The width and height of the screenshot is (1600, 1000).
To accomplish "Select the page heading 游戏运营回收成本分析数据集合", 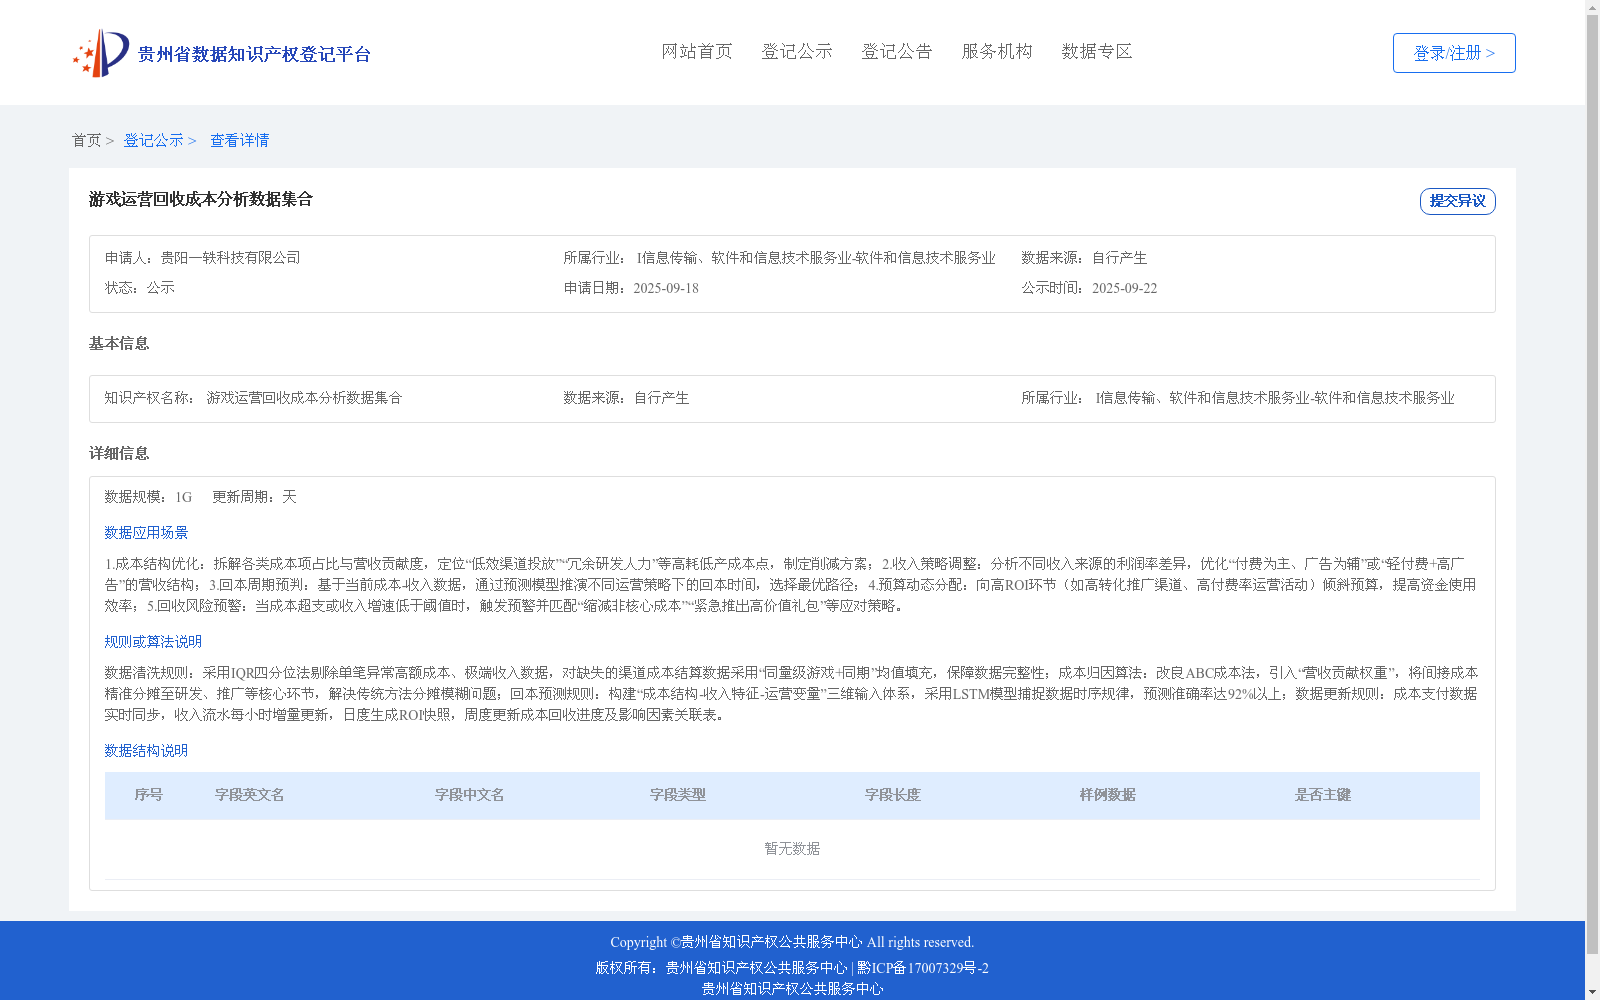I will click(201, 199).
